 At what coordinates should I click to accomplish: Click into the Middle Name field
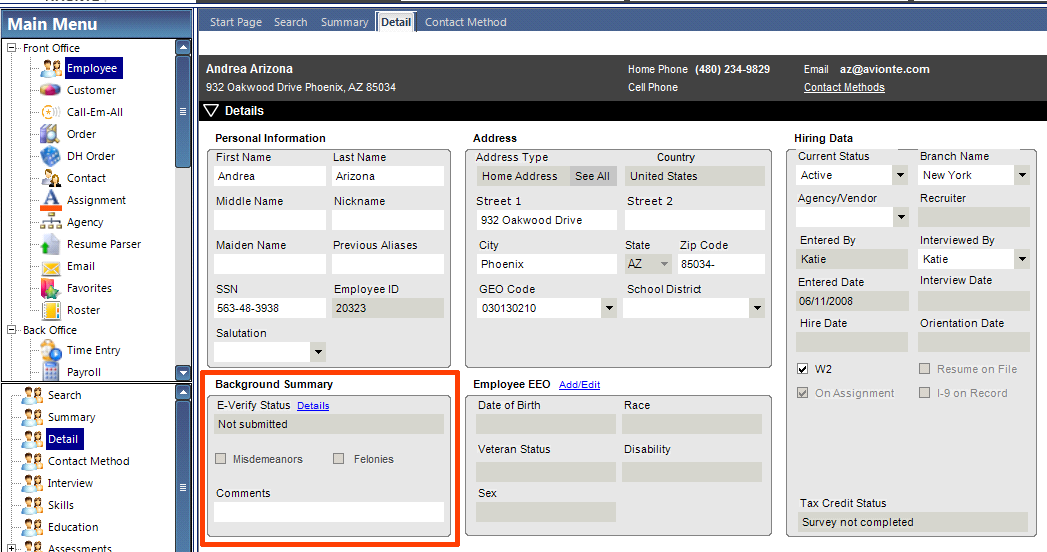click(x=270, y=220)
